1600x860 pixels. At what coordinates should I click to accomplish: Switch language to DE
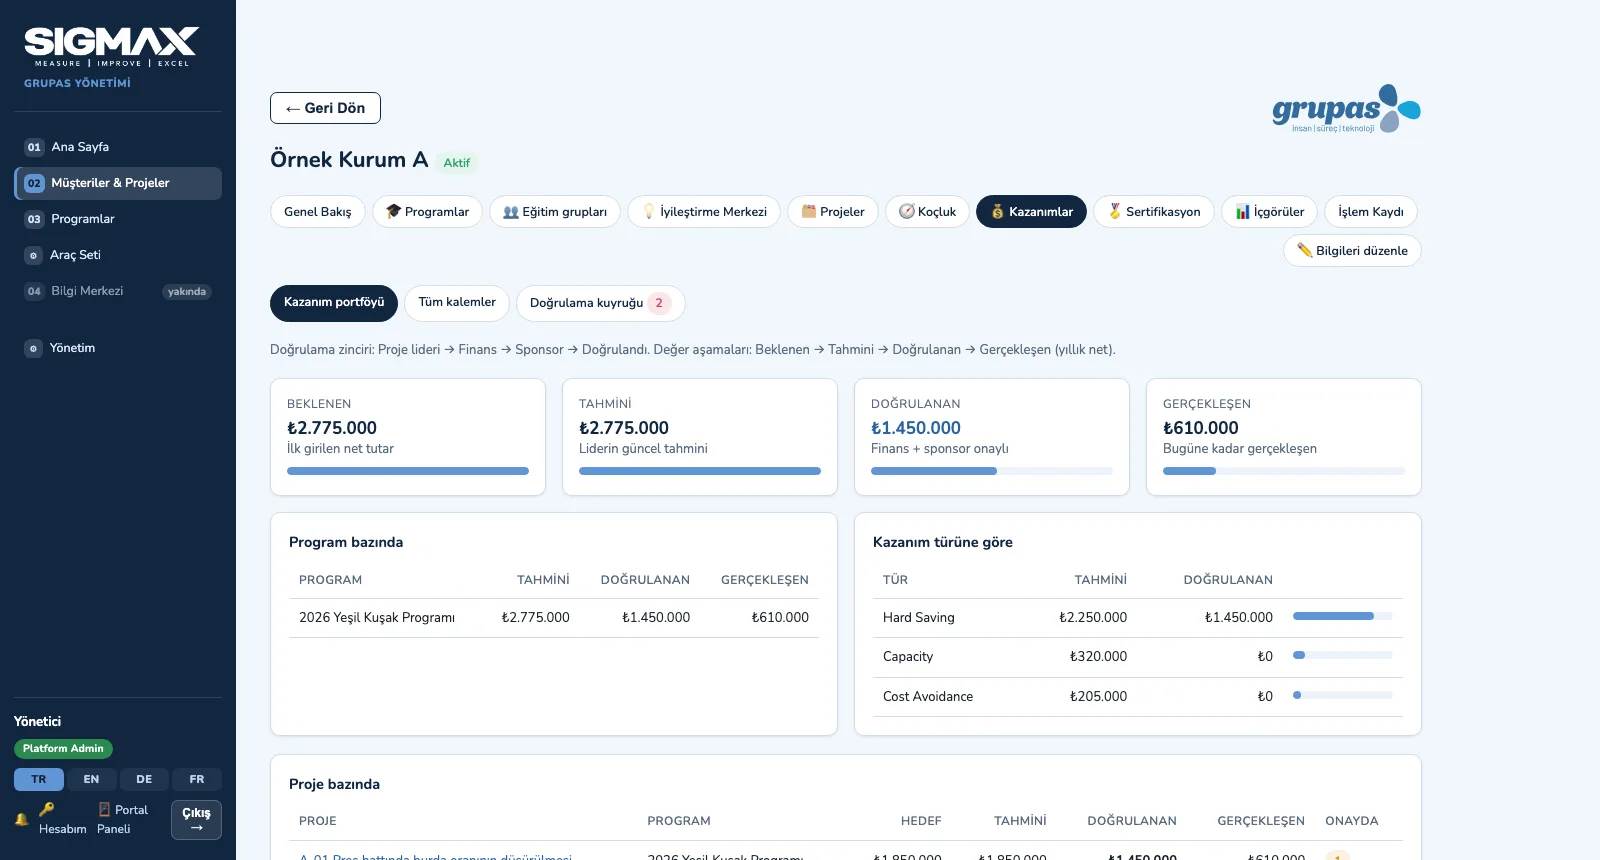144,779
